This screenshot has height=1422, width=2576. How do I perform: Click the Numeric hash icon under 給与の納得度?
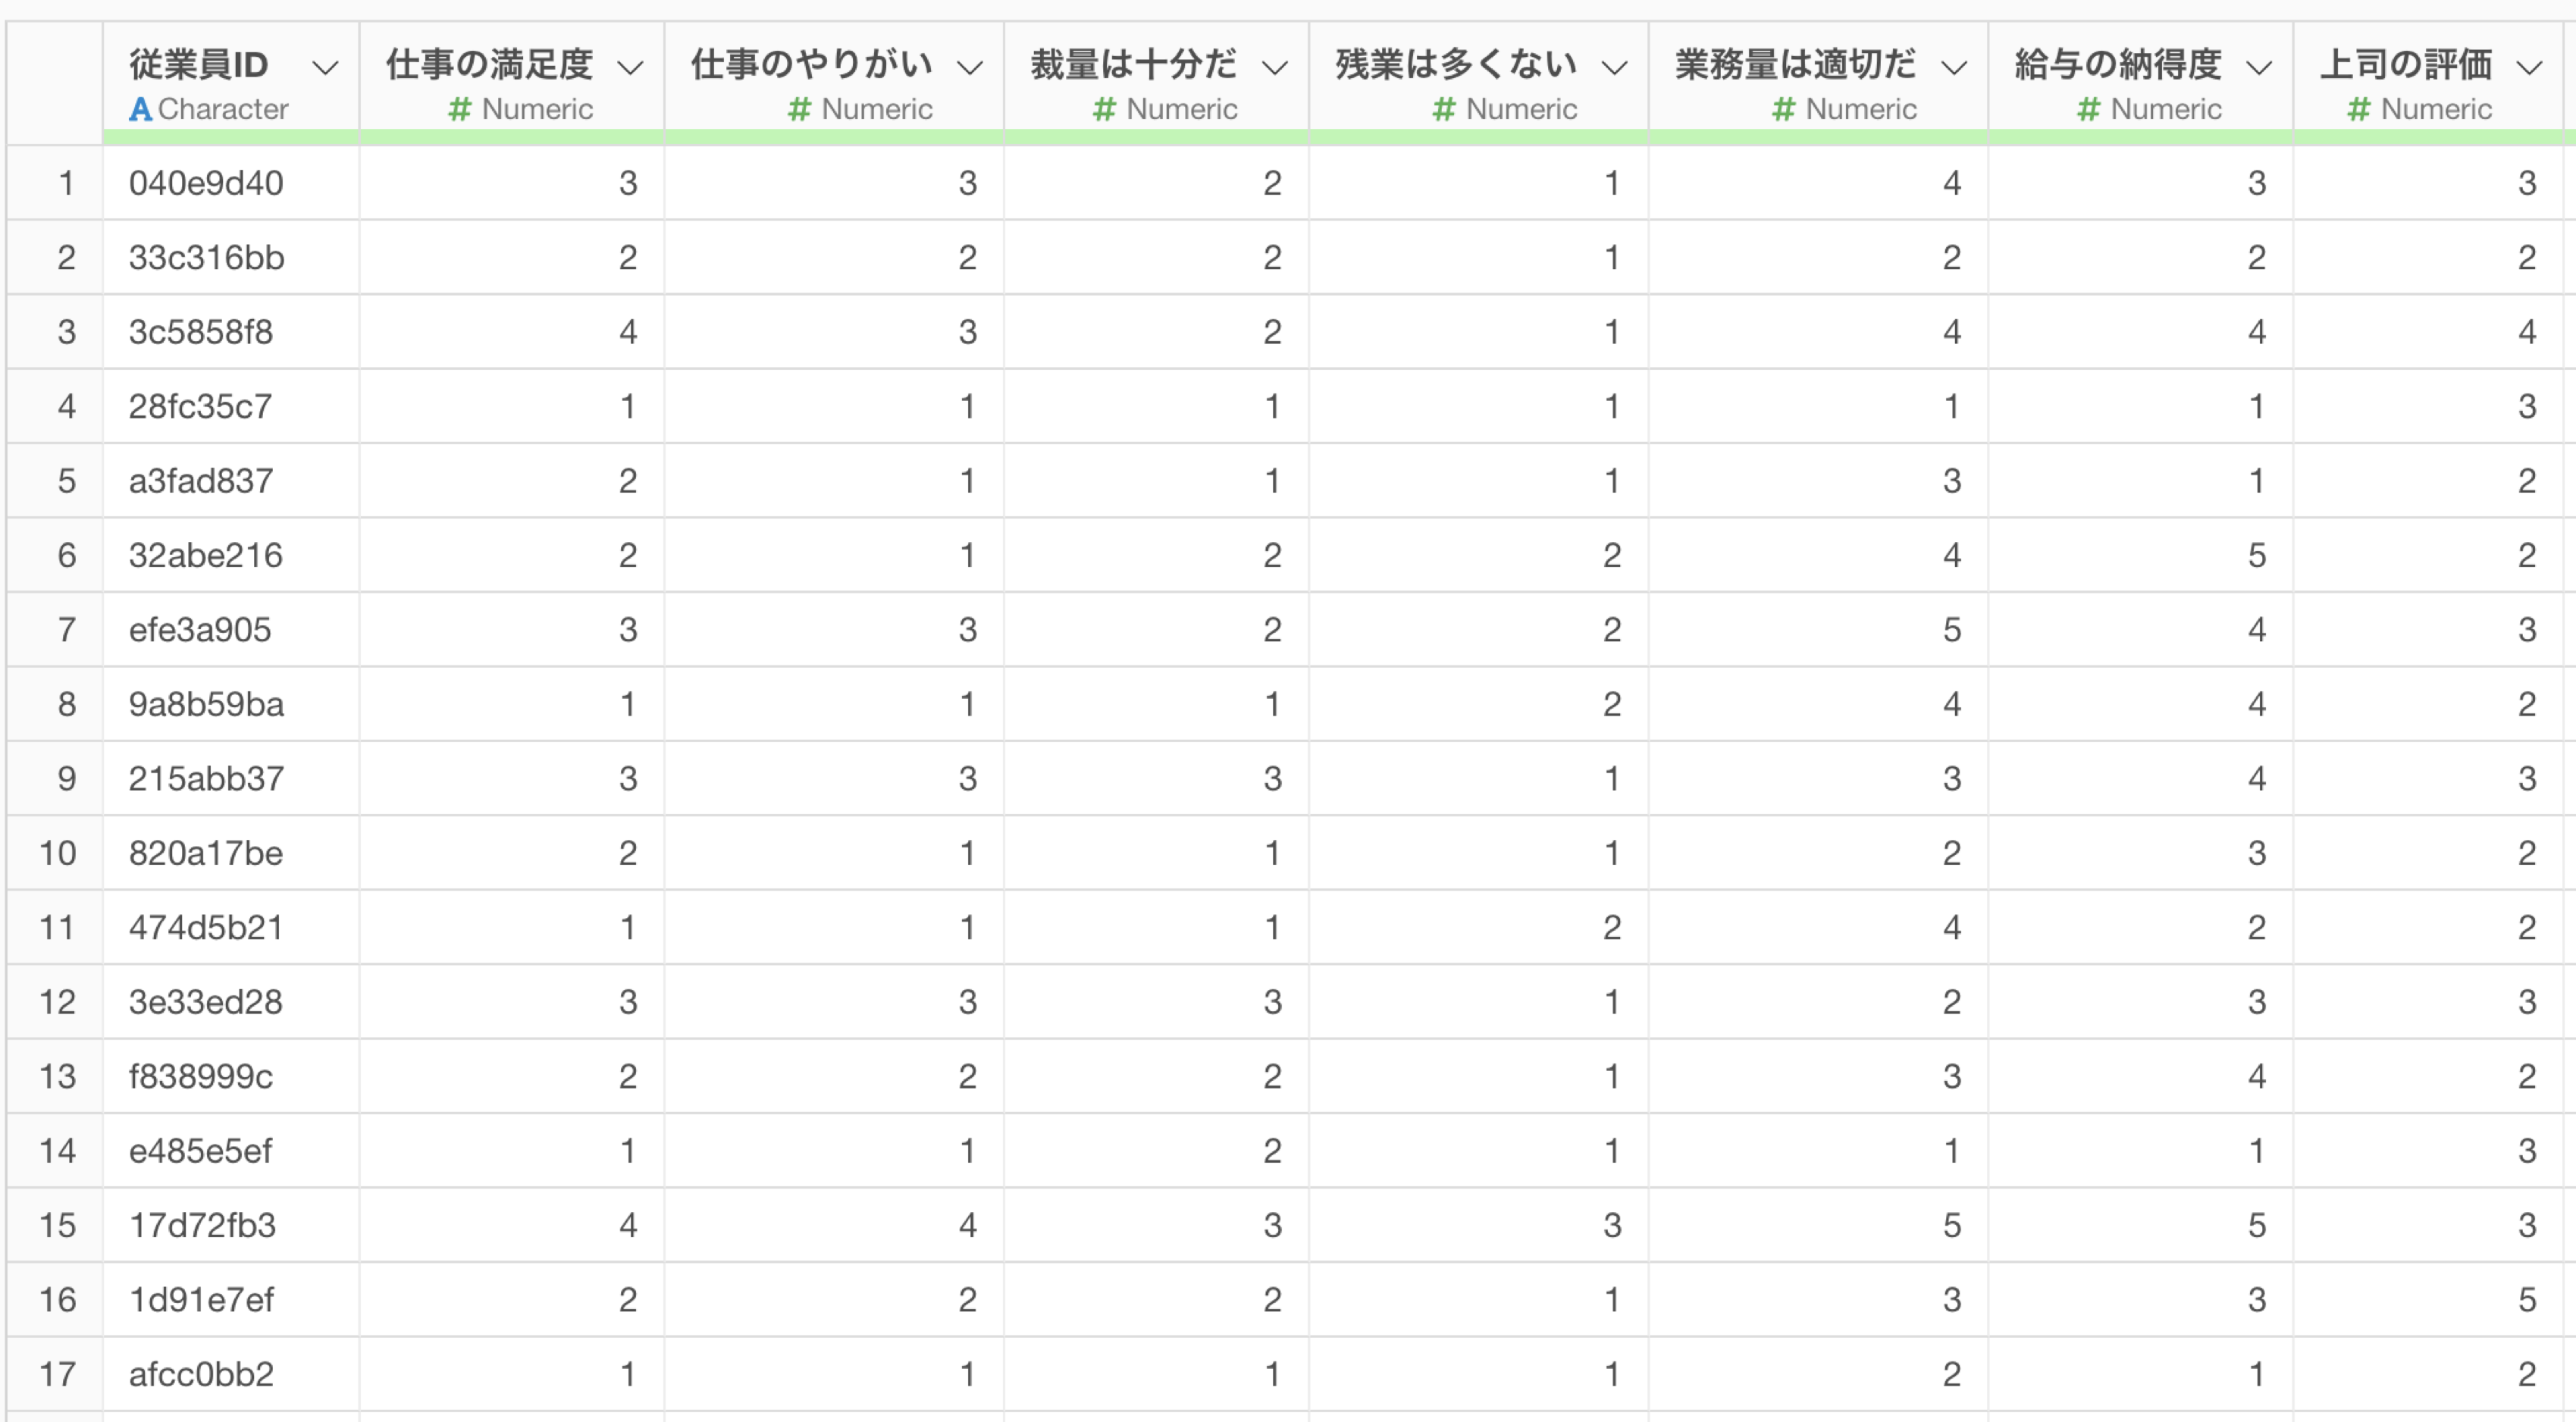point(2089,109)
